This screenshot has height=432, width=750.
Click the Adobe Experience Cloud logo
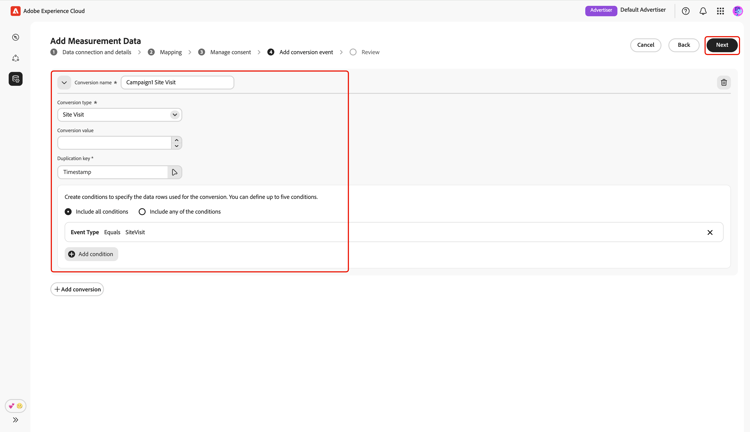point(15,11)
